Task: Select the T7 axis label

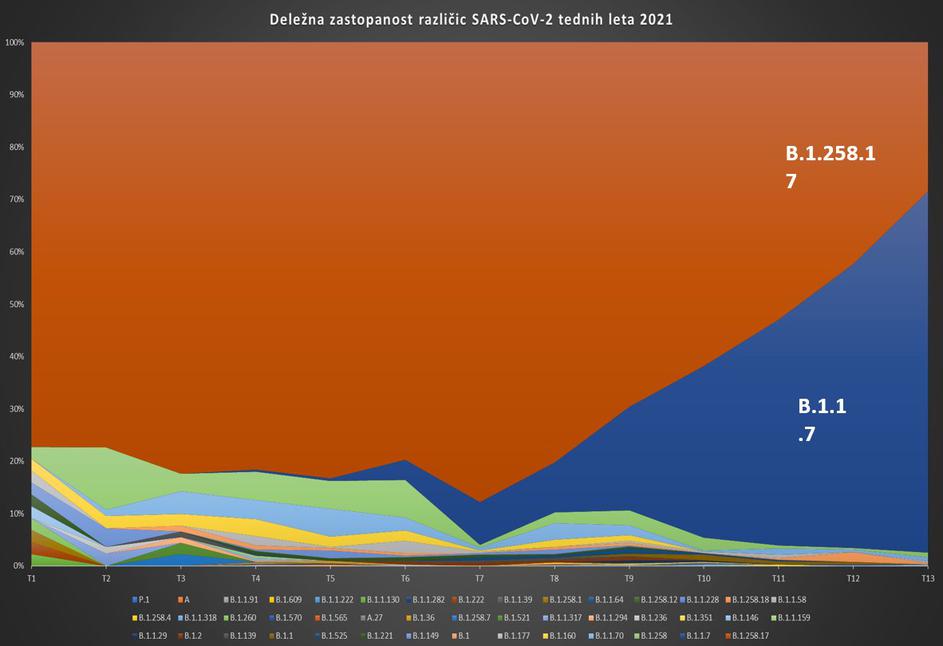Action: [x=480, y=579]
